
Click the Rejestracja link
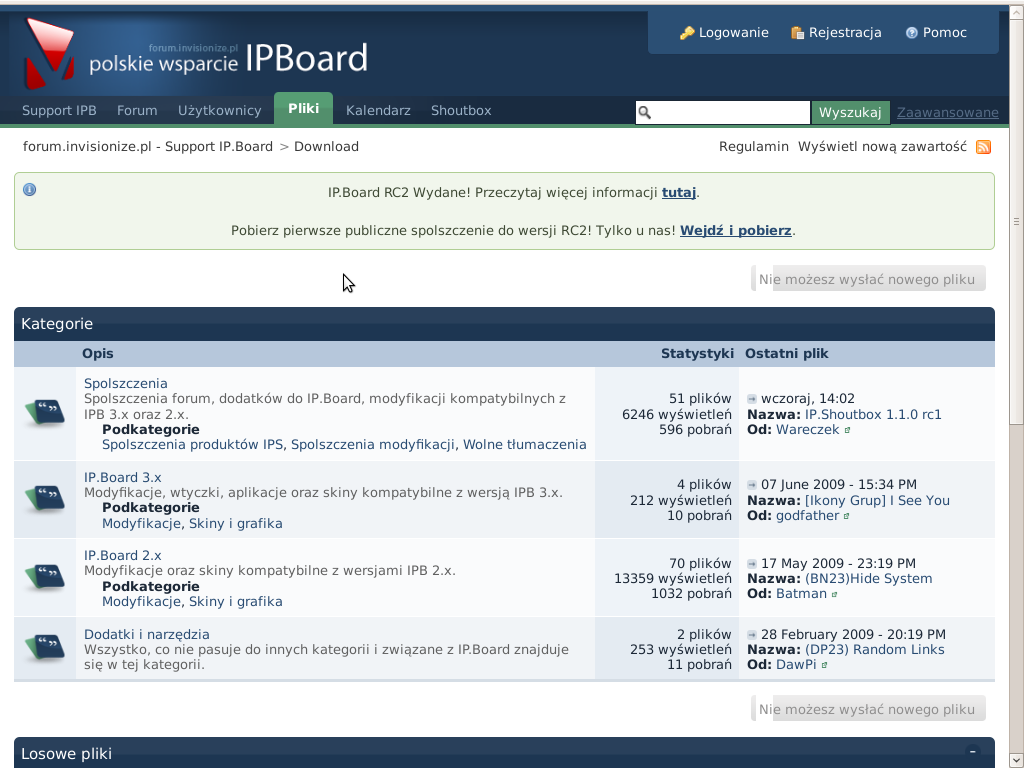pos(836,33)
